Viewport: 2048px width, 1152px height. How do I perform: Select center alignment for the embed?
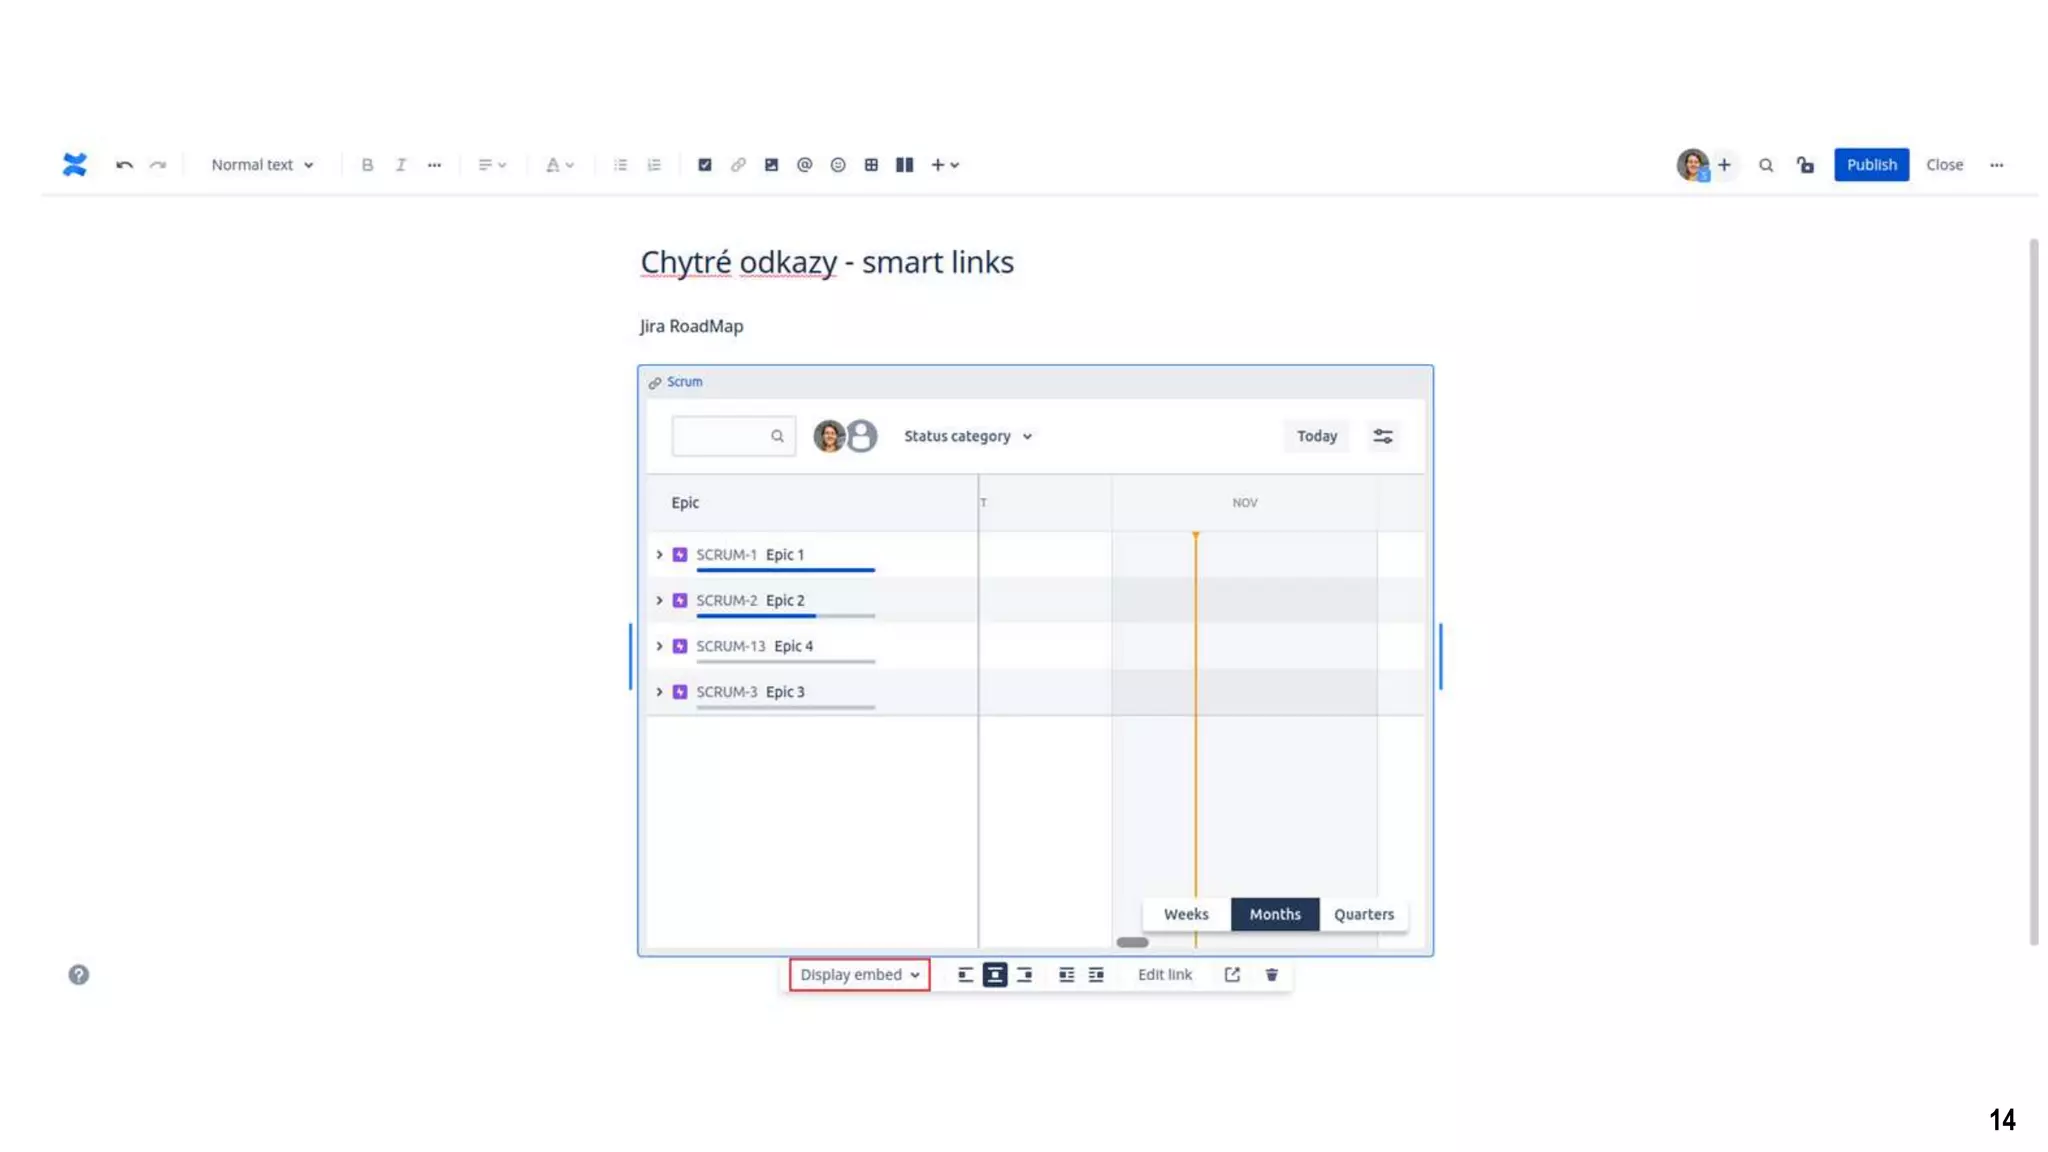pos(995,975)
